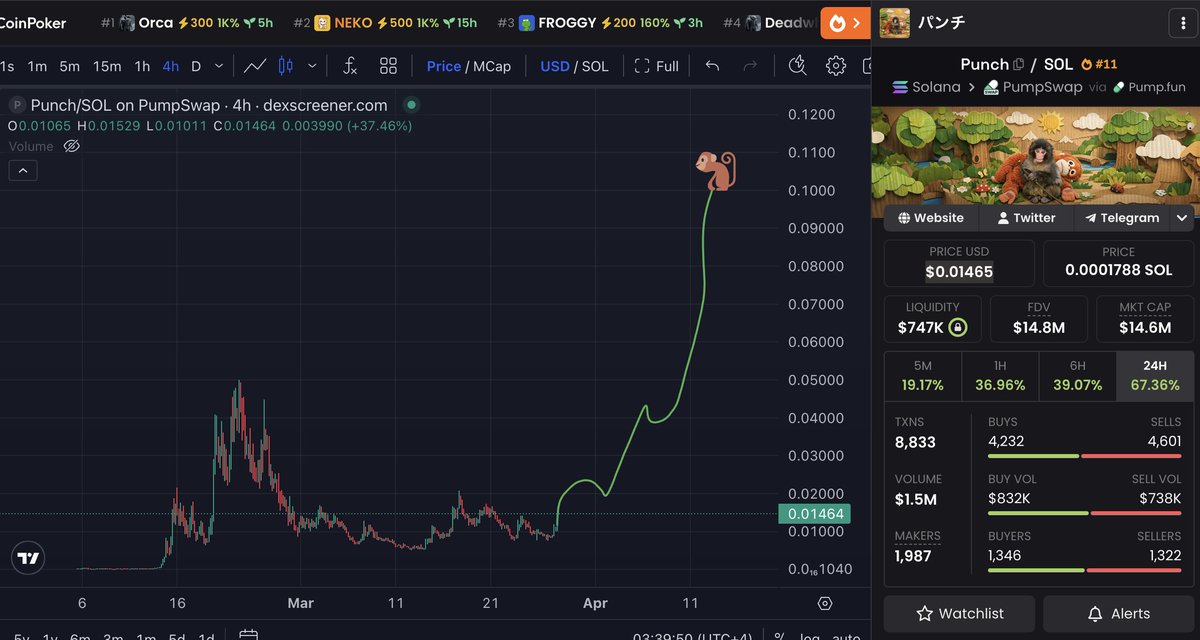This screenshot has height=640, width=1200.
Task: Open the token Twitter link
Action: pyautogui.click(x=1026, y=217)
